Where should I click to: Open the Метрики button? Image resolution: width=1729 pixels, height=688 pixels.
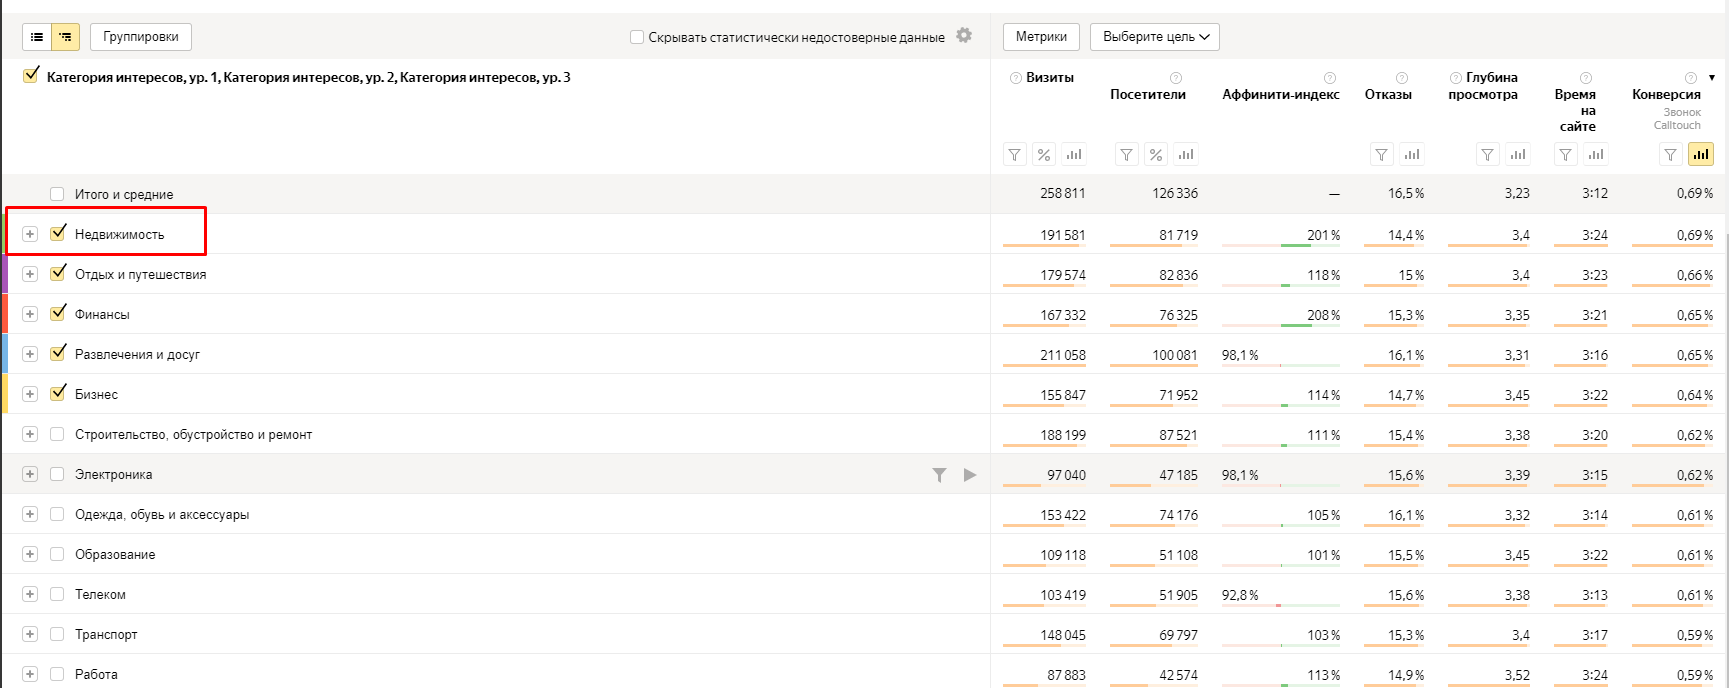click(x=1041, y=37)
